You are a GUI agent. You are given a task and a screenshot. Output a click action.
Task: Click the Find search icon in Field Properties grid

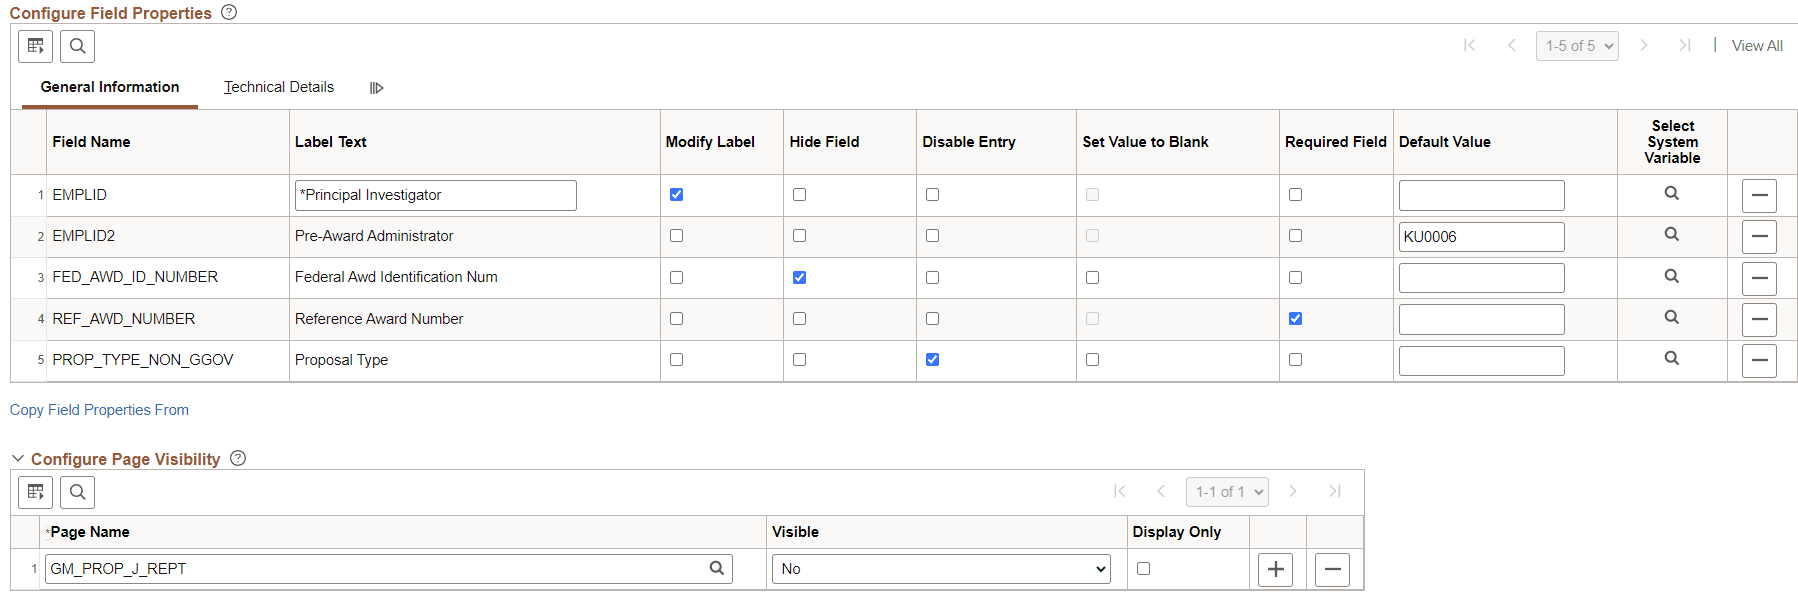coord(78,46)
